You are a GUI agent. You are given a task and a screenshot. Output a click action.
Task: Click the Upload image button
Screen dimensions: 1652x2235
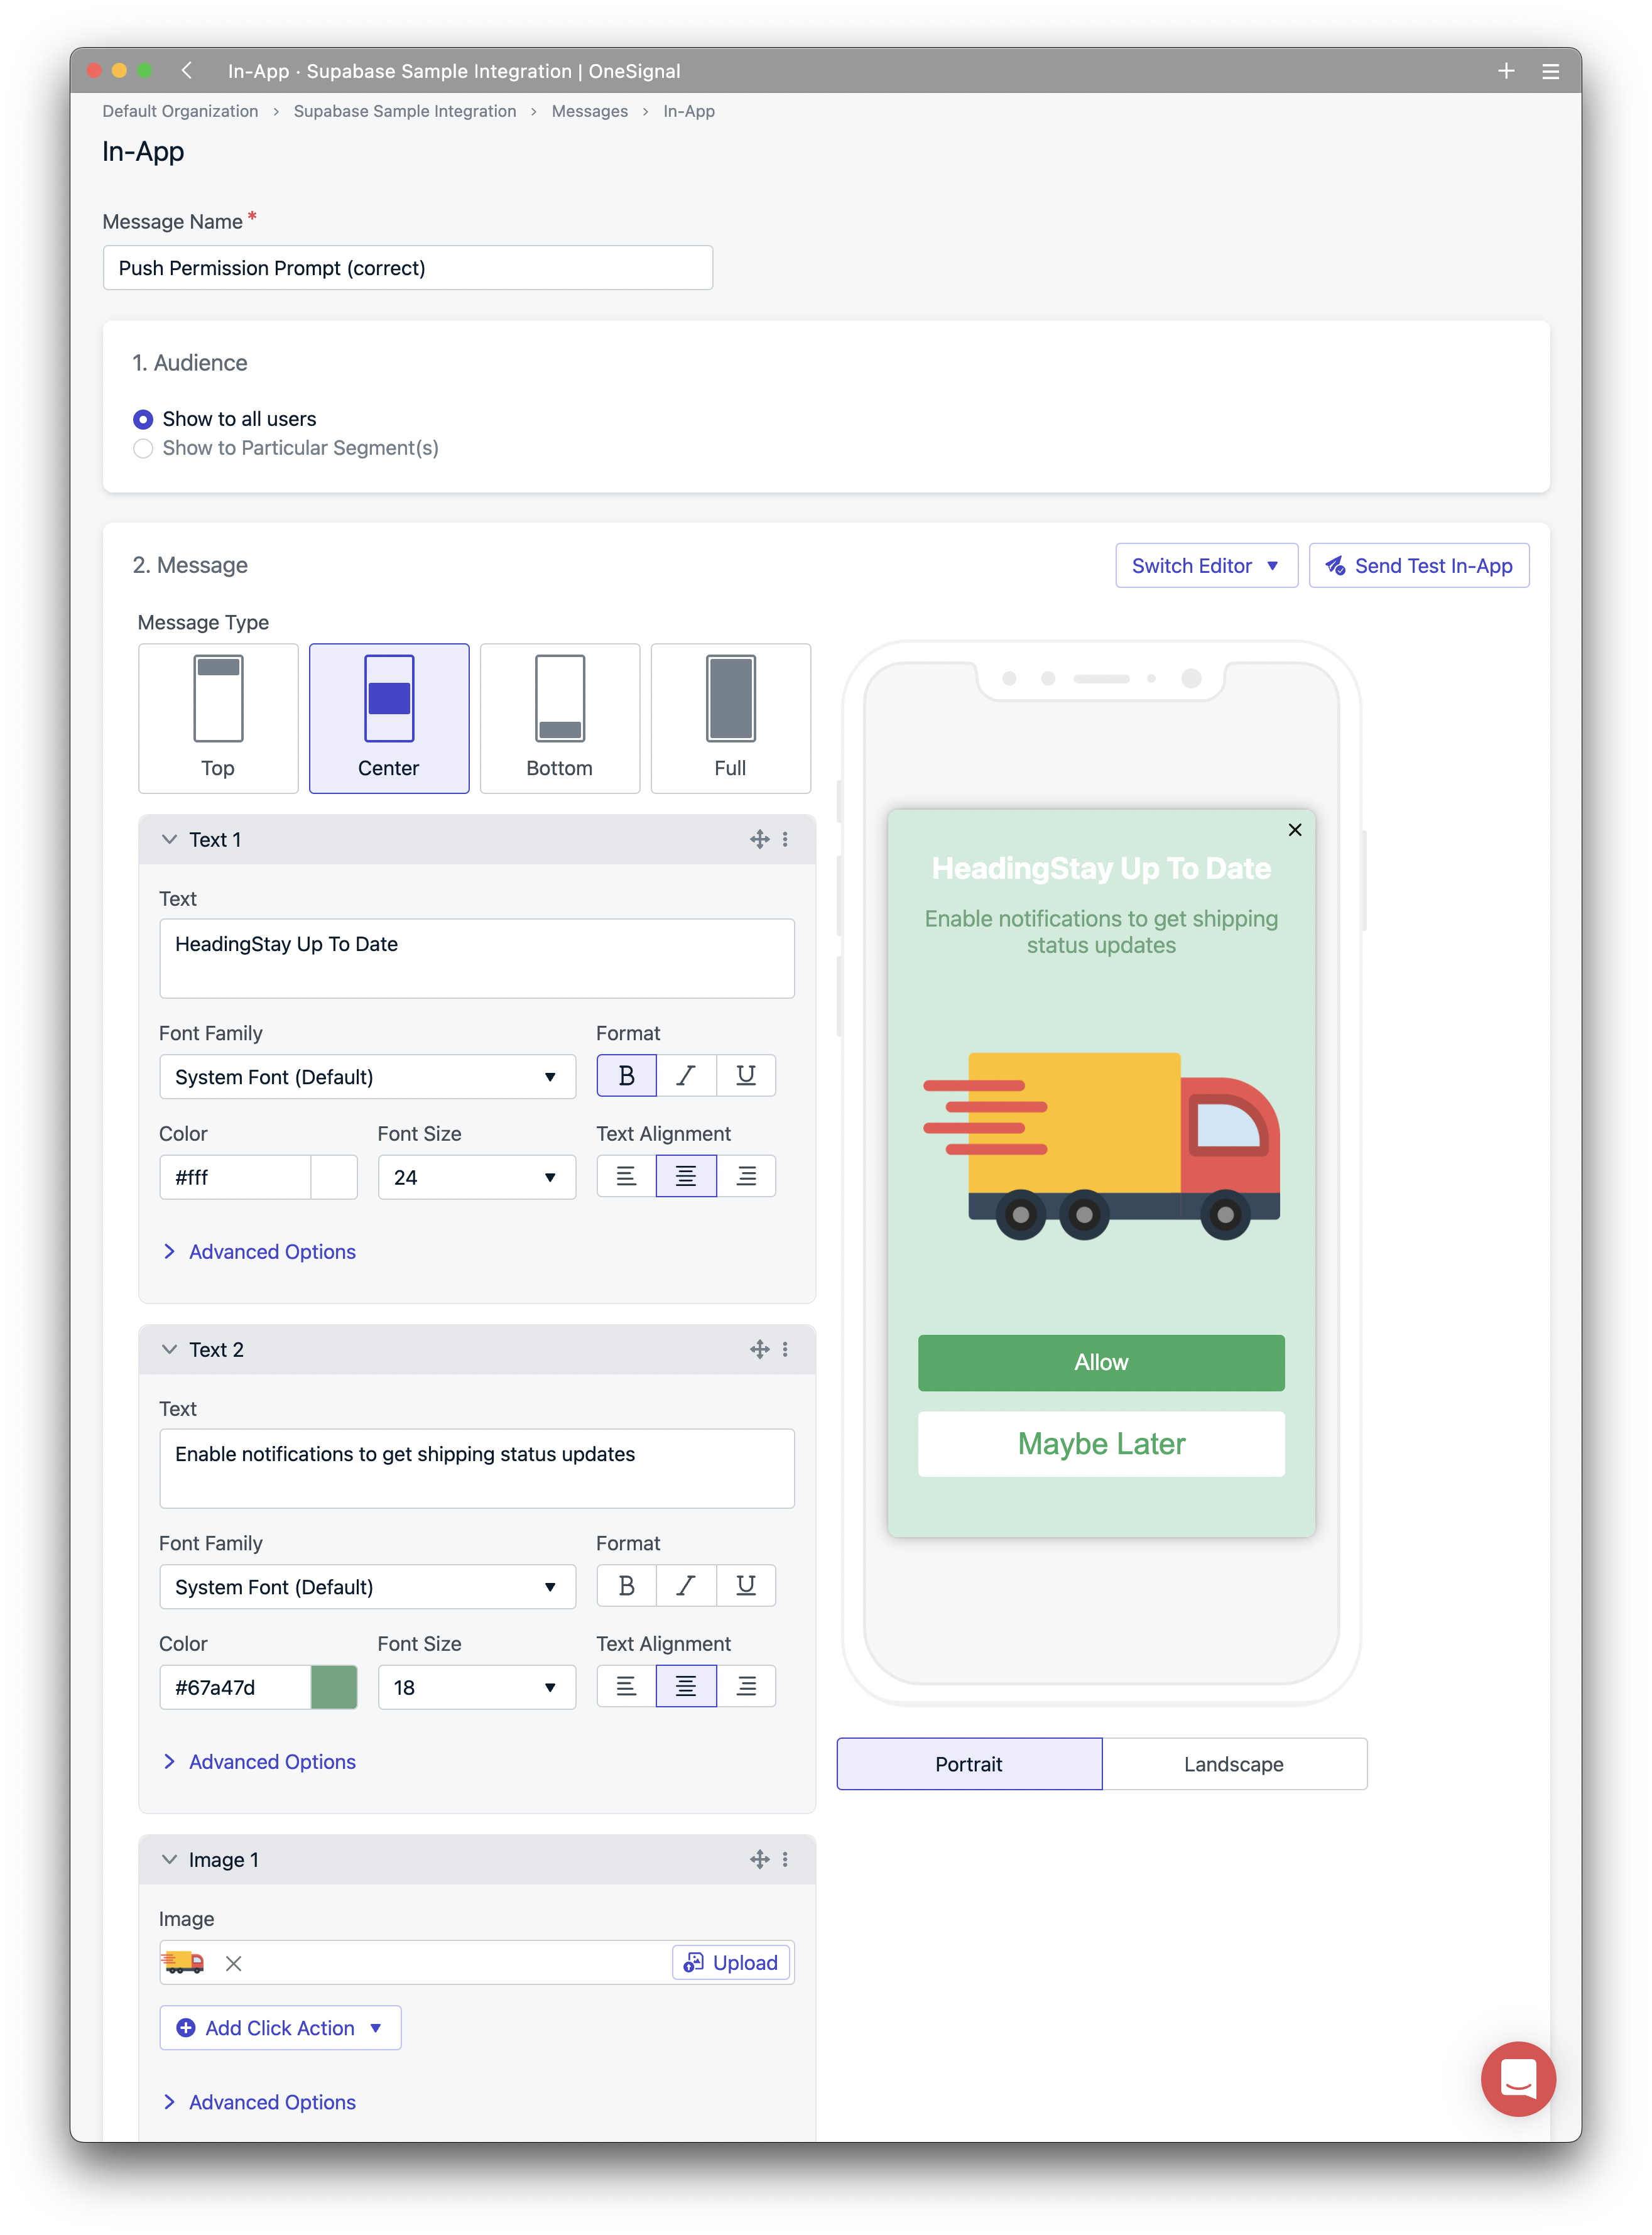[x=731, y=1963]
